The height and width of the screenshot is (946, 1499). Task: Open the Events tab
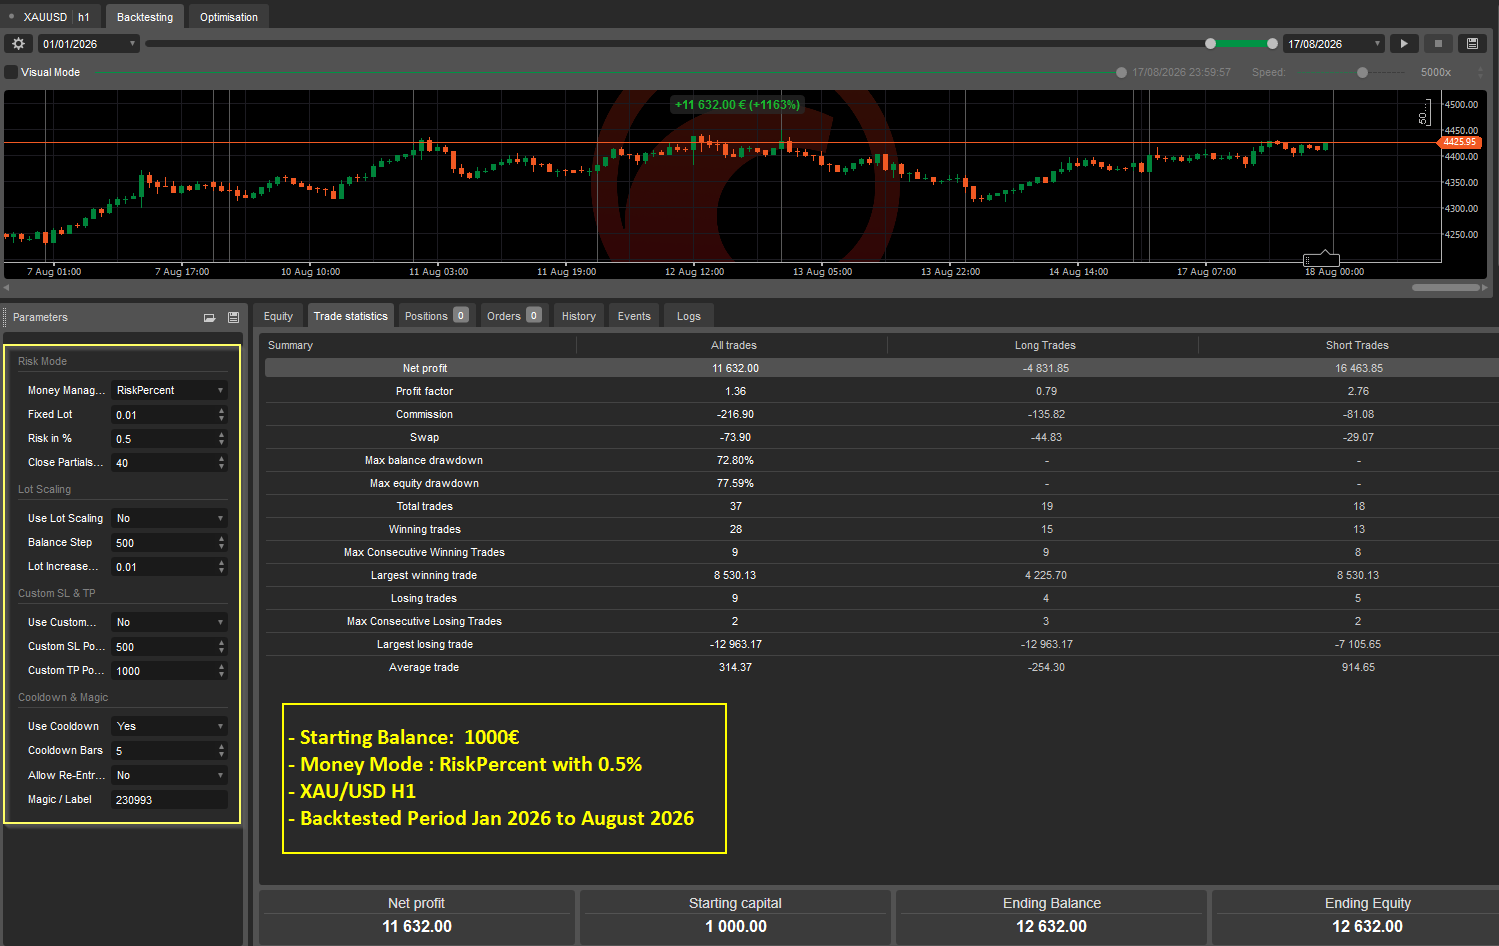tap(634, 316)
